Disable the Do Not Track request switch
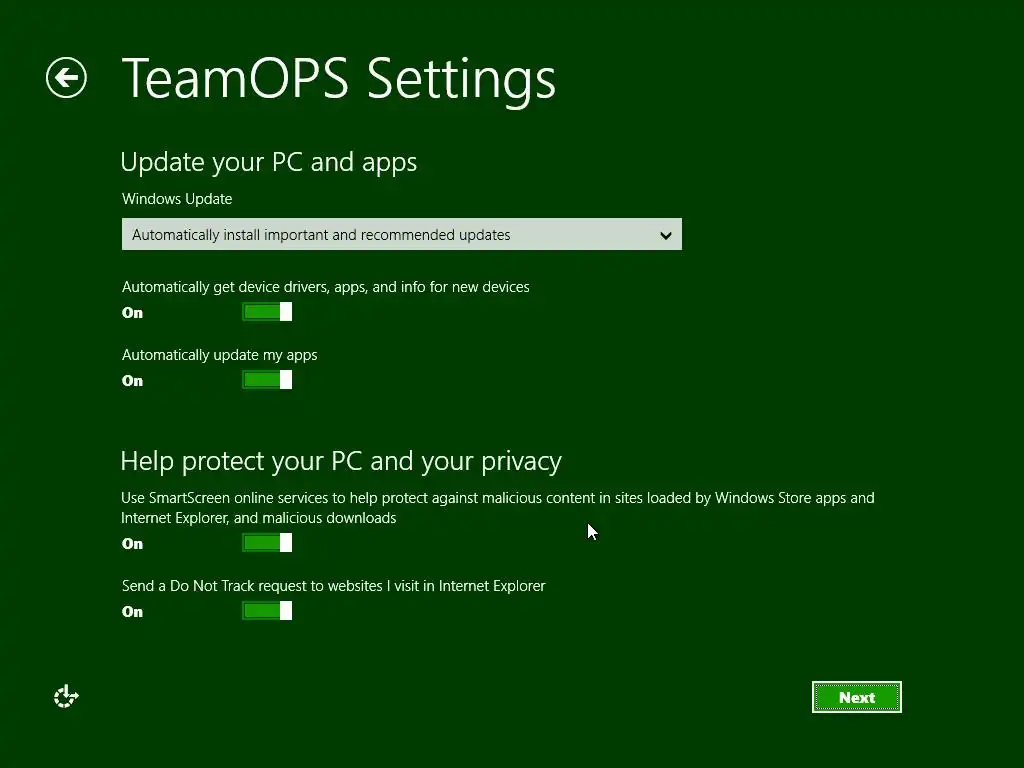This screenshot has width=1024, height=768. pos(267,611)
